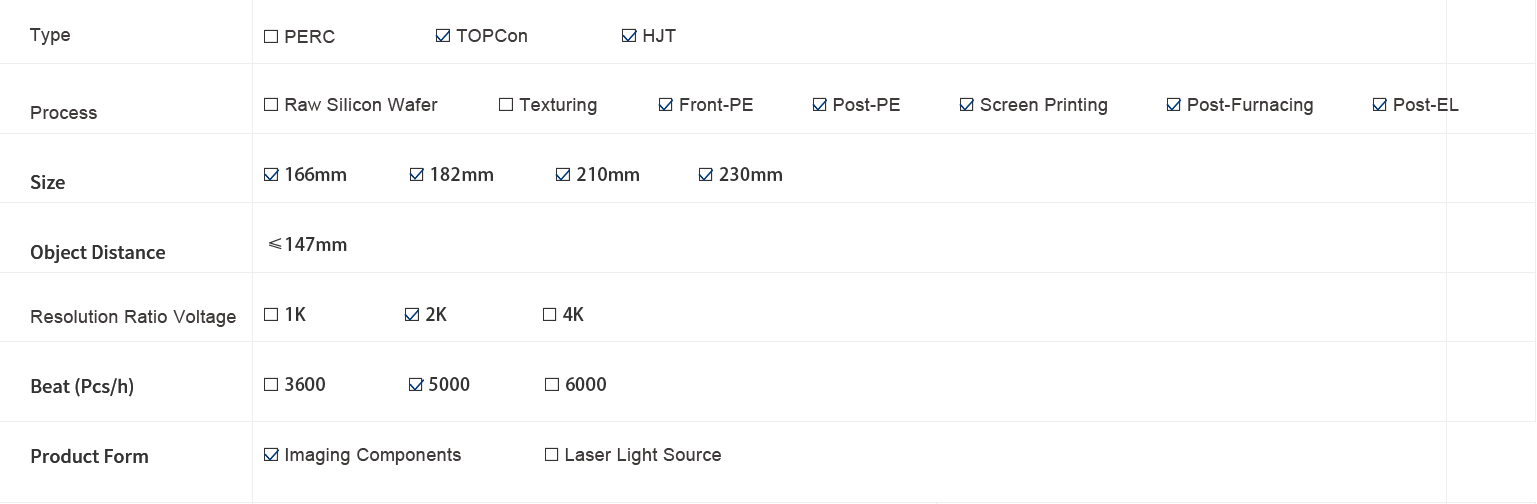Uncheck the 182mm size option
This screenshot has height=504, width=1537.
[x=417, y=175]
